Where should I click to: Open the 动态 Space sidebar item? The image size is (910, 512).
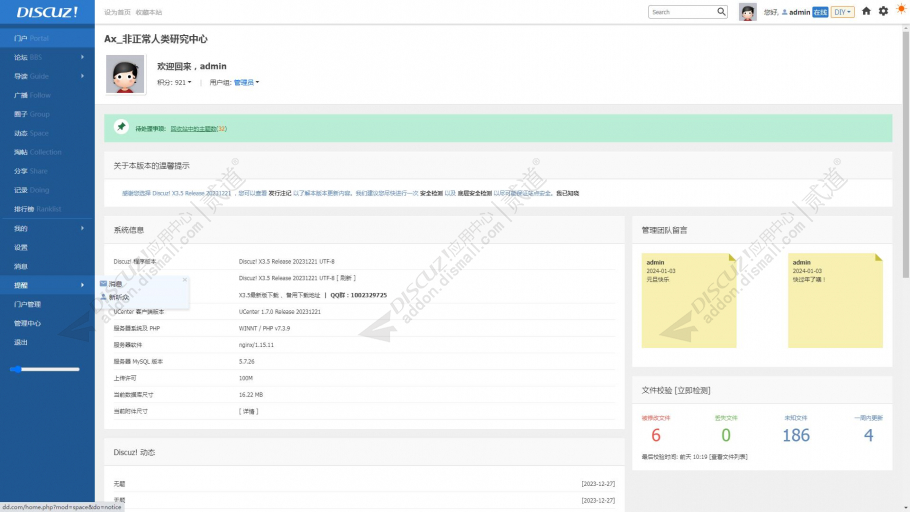coord(47,133)
